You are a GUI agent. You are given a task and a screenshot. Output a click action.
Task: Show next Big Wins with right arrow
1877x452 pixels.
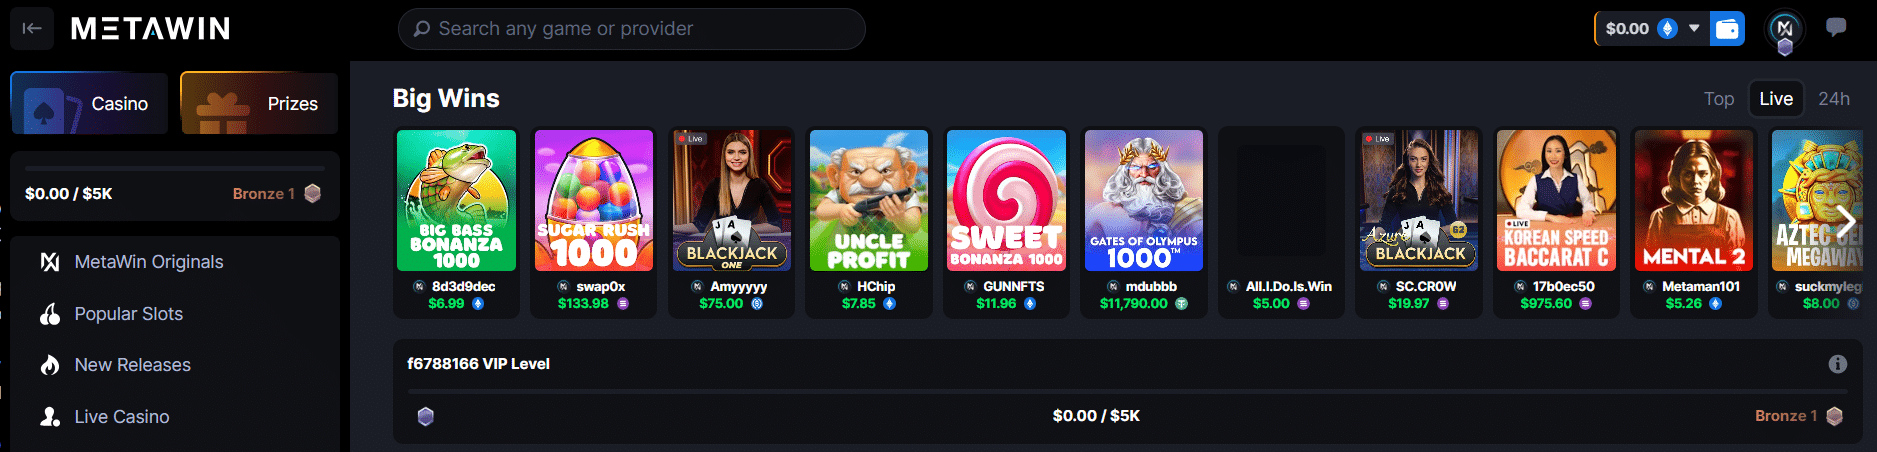coord(1846,220)
